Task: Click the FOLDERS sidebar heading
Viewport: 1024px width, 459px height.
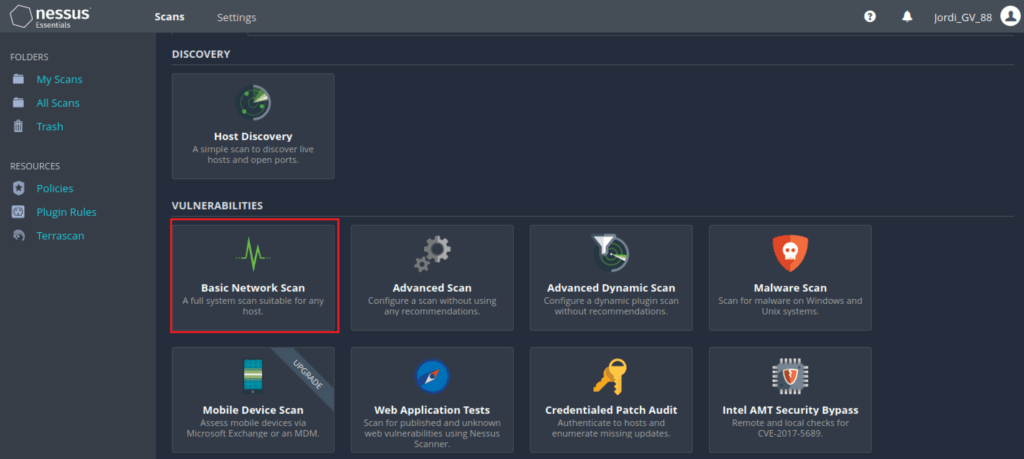Action: [29, 57]
